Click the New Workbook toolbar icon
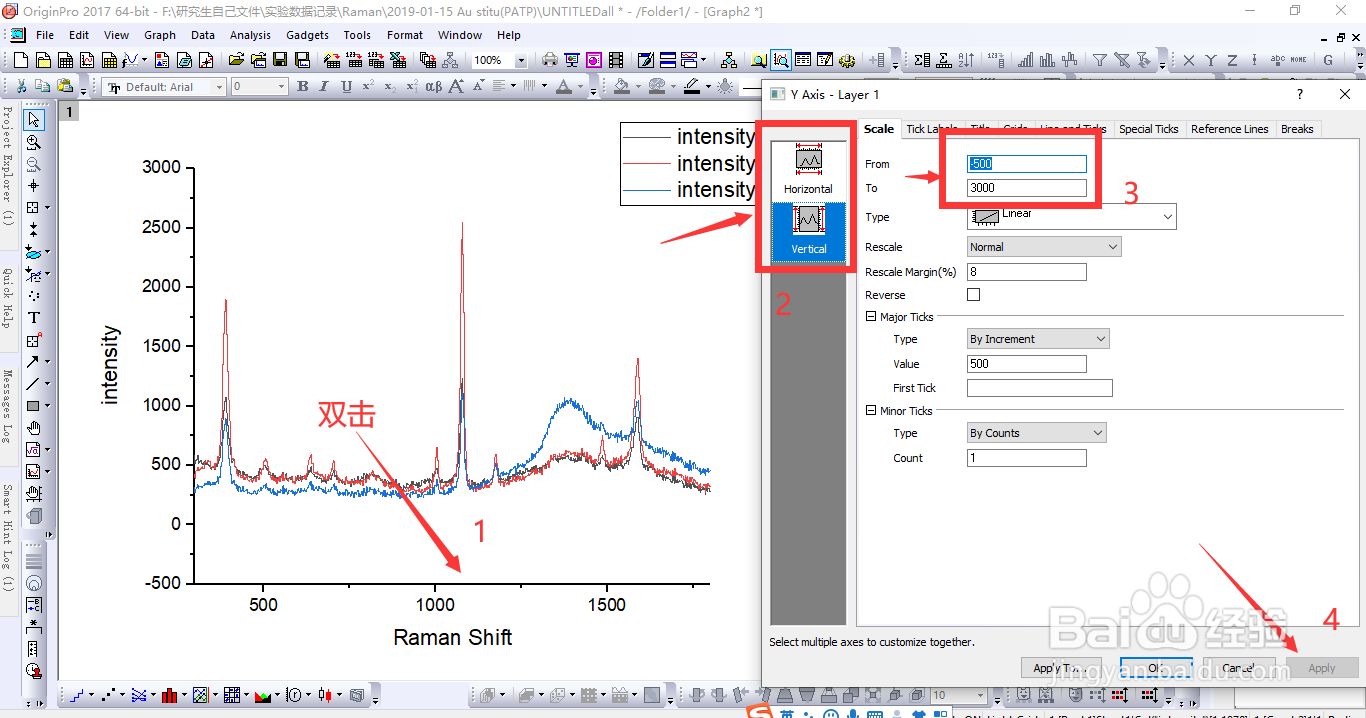This screenshot has width=1366, height=718. click(x=65, y=60)
